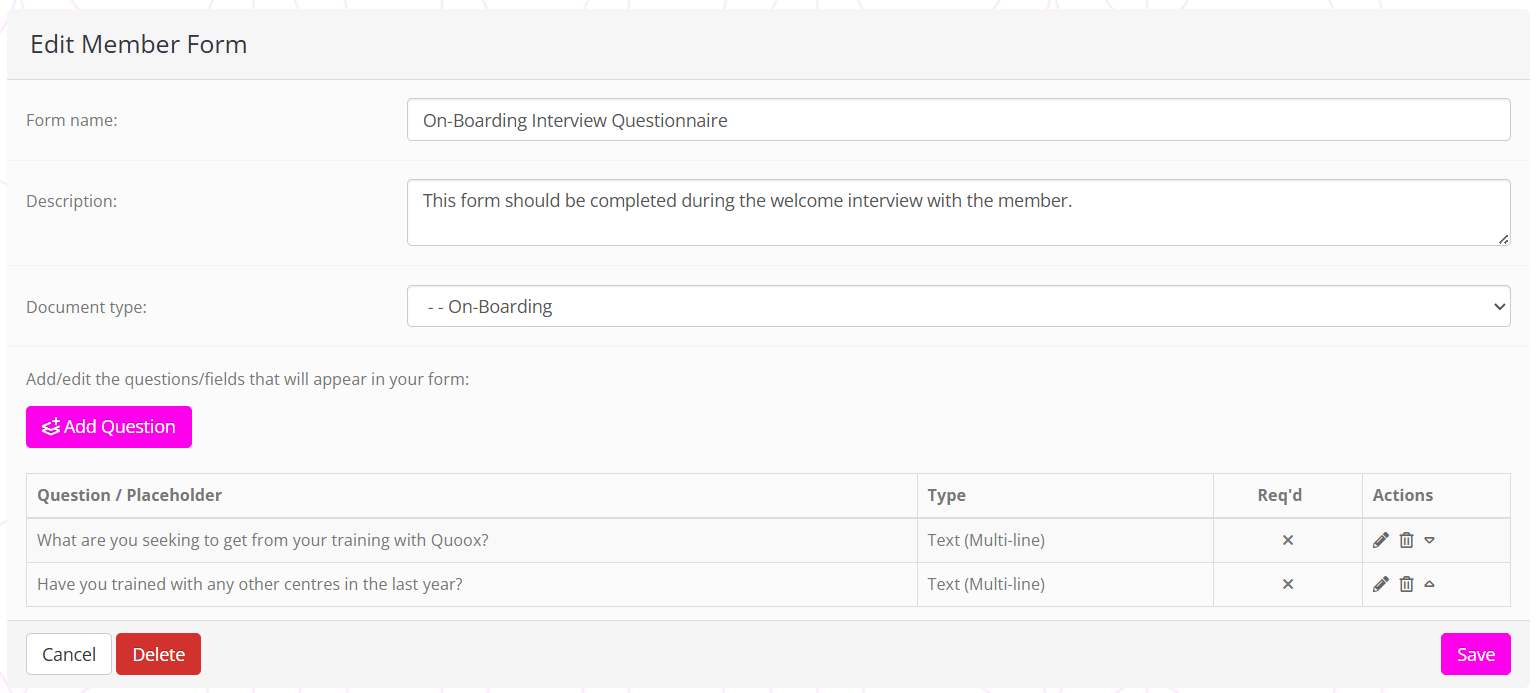Screen dimensions: 1540x693
Task: Grab the Description box resize handle
Action: (x=1504, y=239)
